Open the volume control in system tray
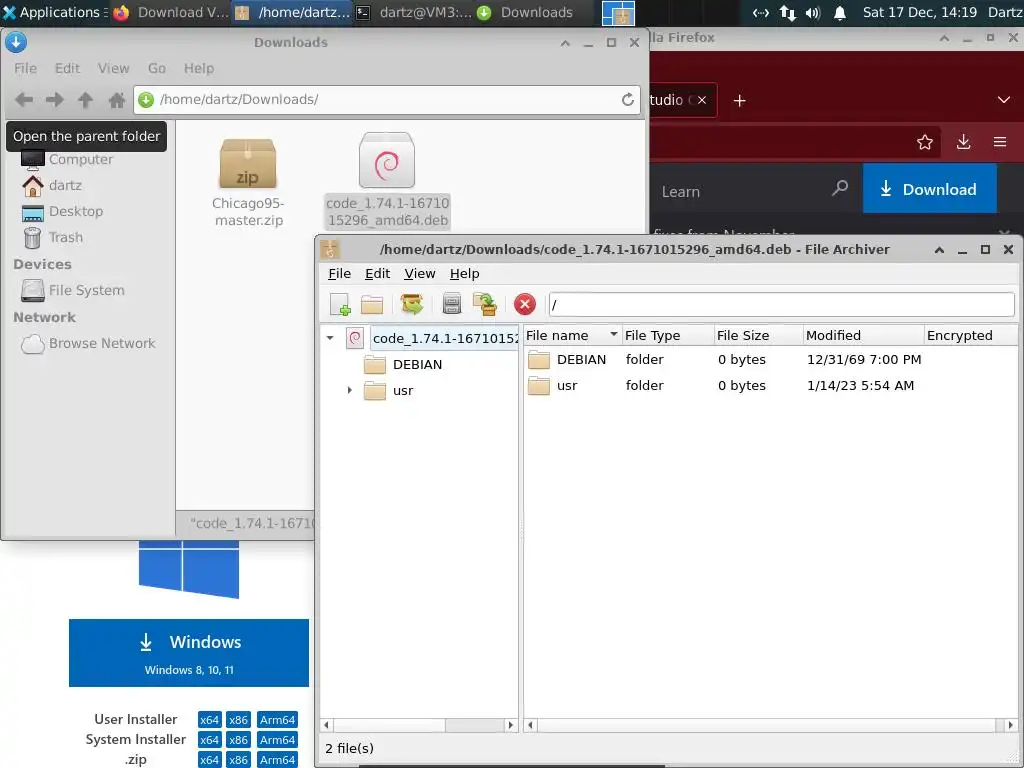Viewport: 1024px width, 768px height. point(812,12)
